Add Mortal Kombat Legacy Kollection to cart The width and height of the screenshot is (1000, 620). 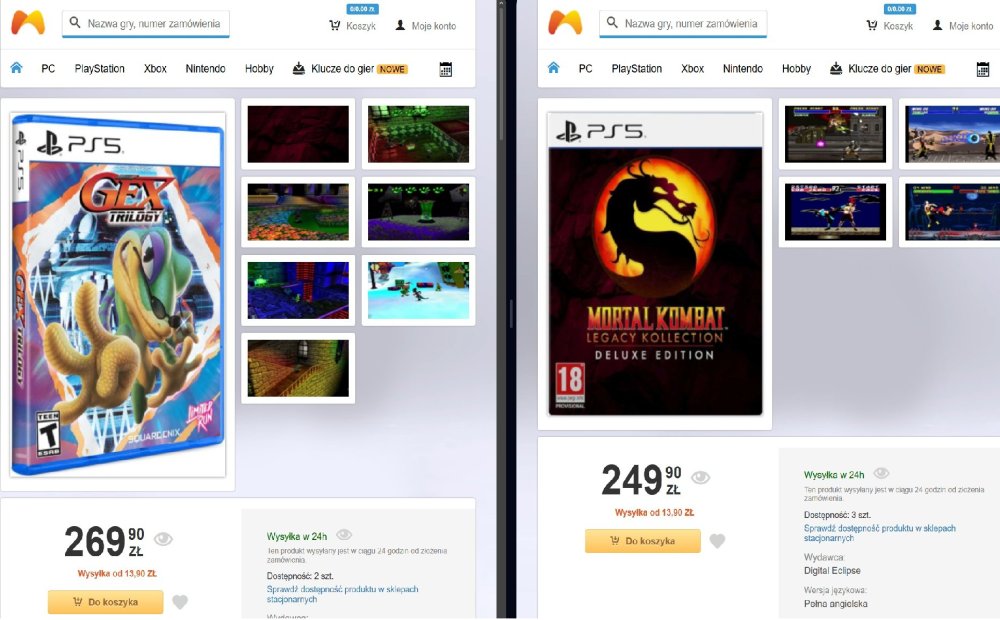coord(643,541)
